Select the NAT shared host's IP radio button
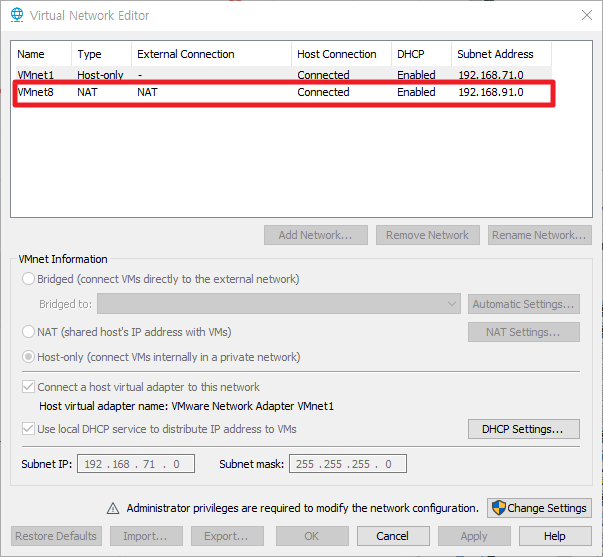The width and height of the screenshot is (603, 557). point(28,332)
